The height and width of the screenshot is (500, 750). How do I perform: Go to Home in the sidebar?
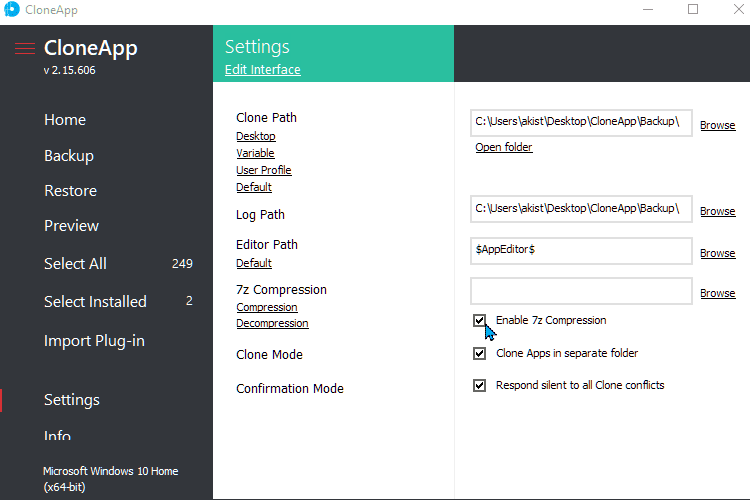65,120
